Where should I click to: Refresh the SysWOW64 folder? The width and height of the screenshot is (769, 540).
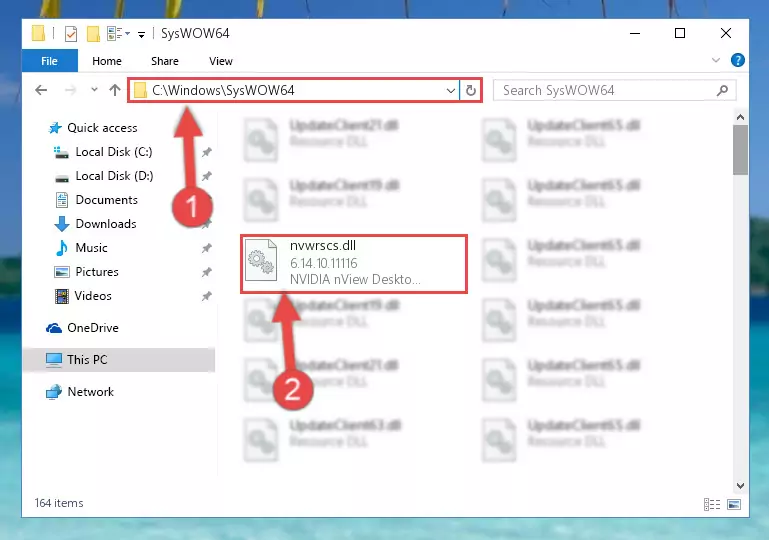470,90
